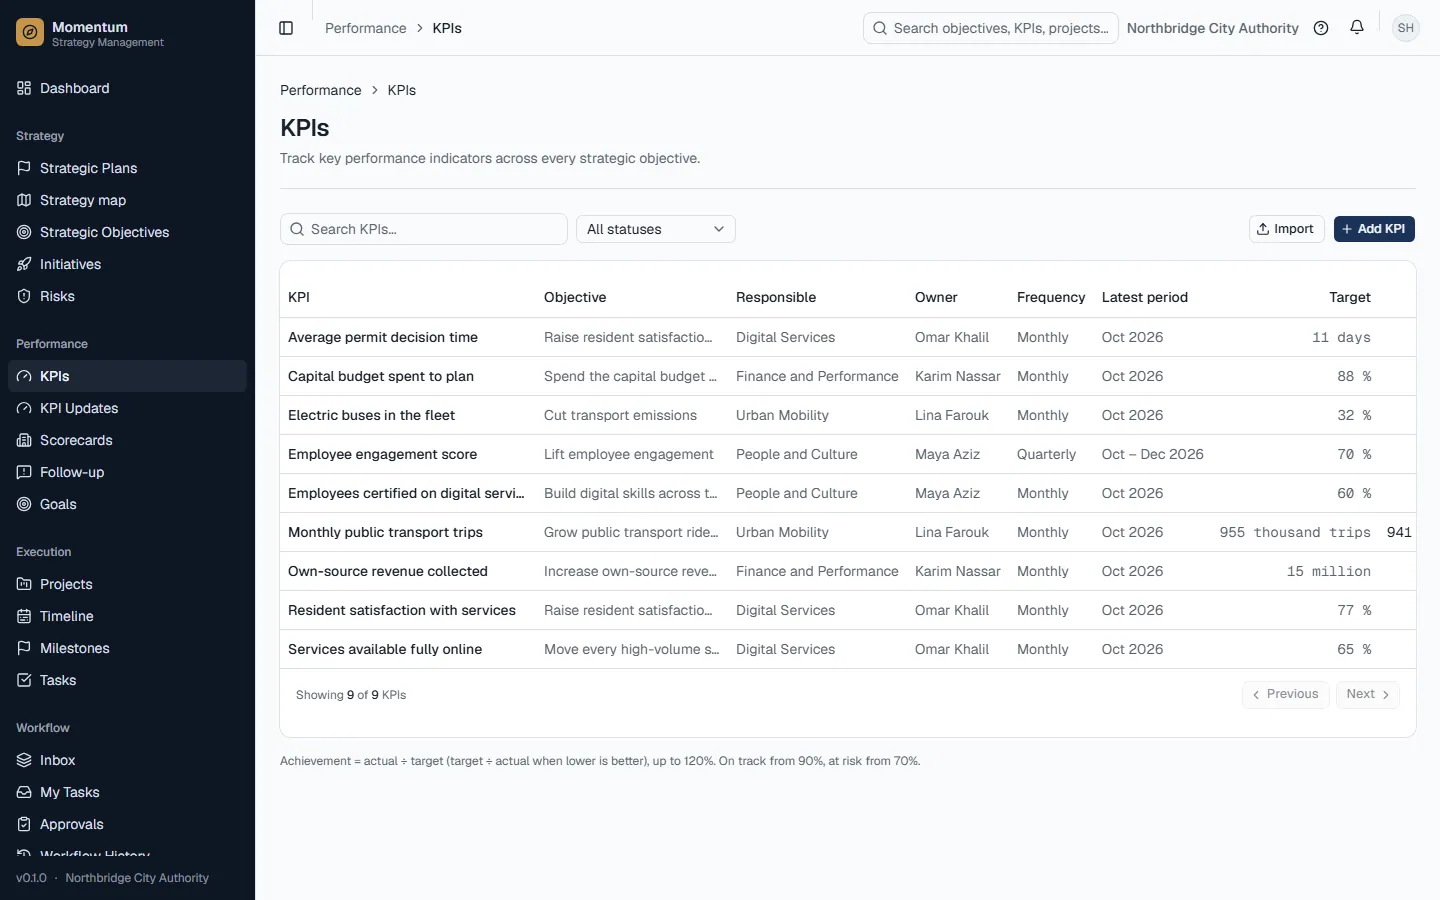Click the Import button
Screen dimensions: 1440x900
1287,229
